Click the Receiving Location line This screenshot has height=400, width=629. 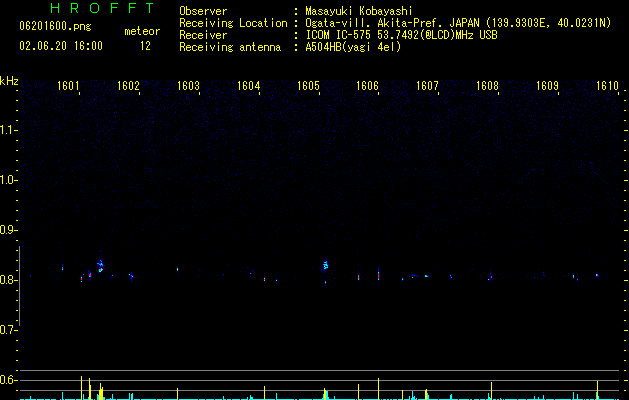pos(395,23)
